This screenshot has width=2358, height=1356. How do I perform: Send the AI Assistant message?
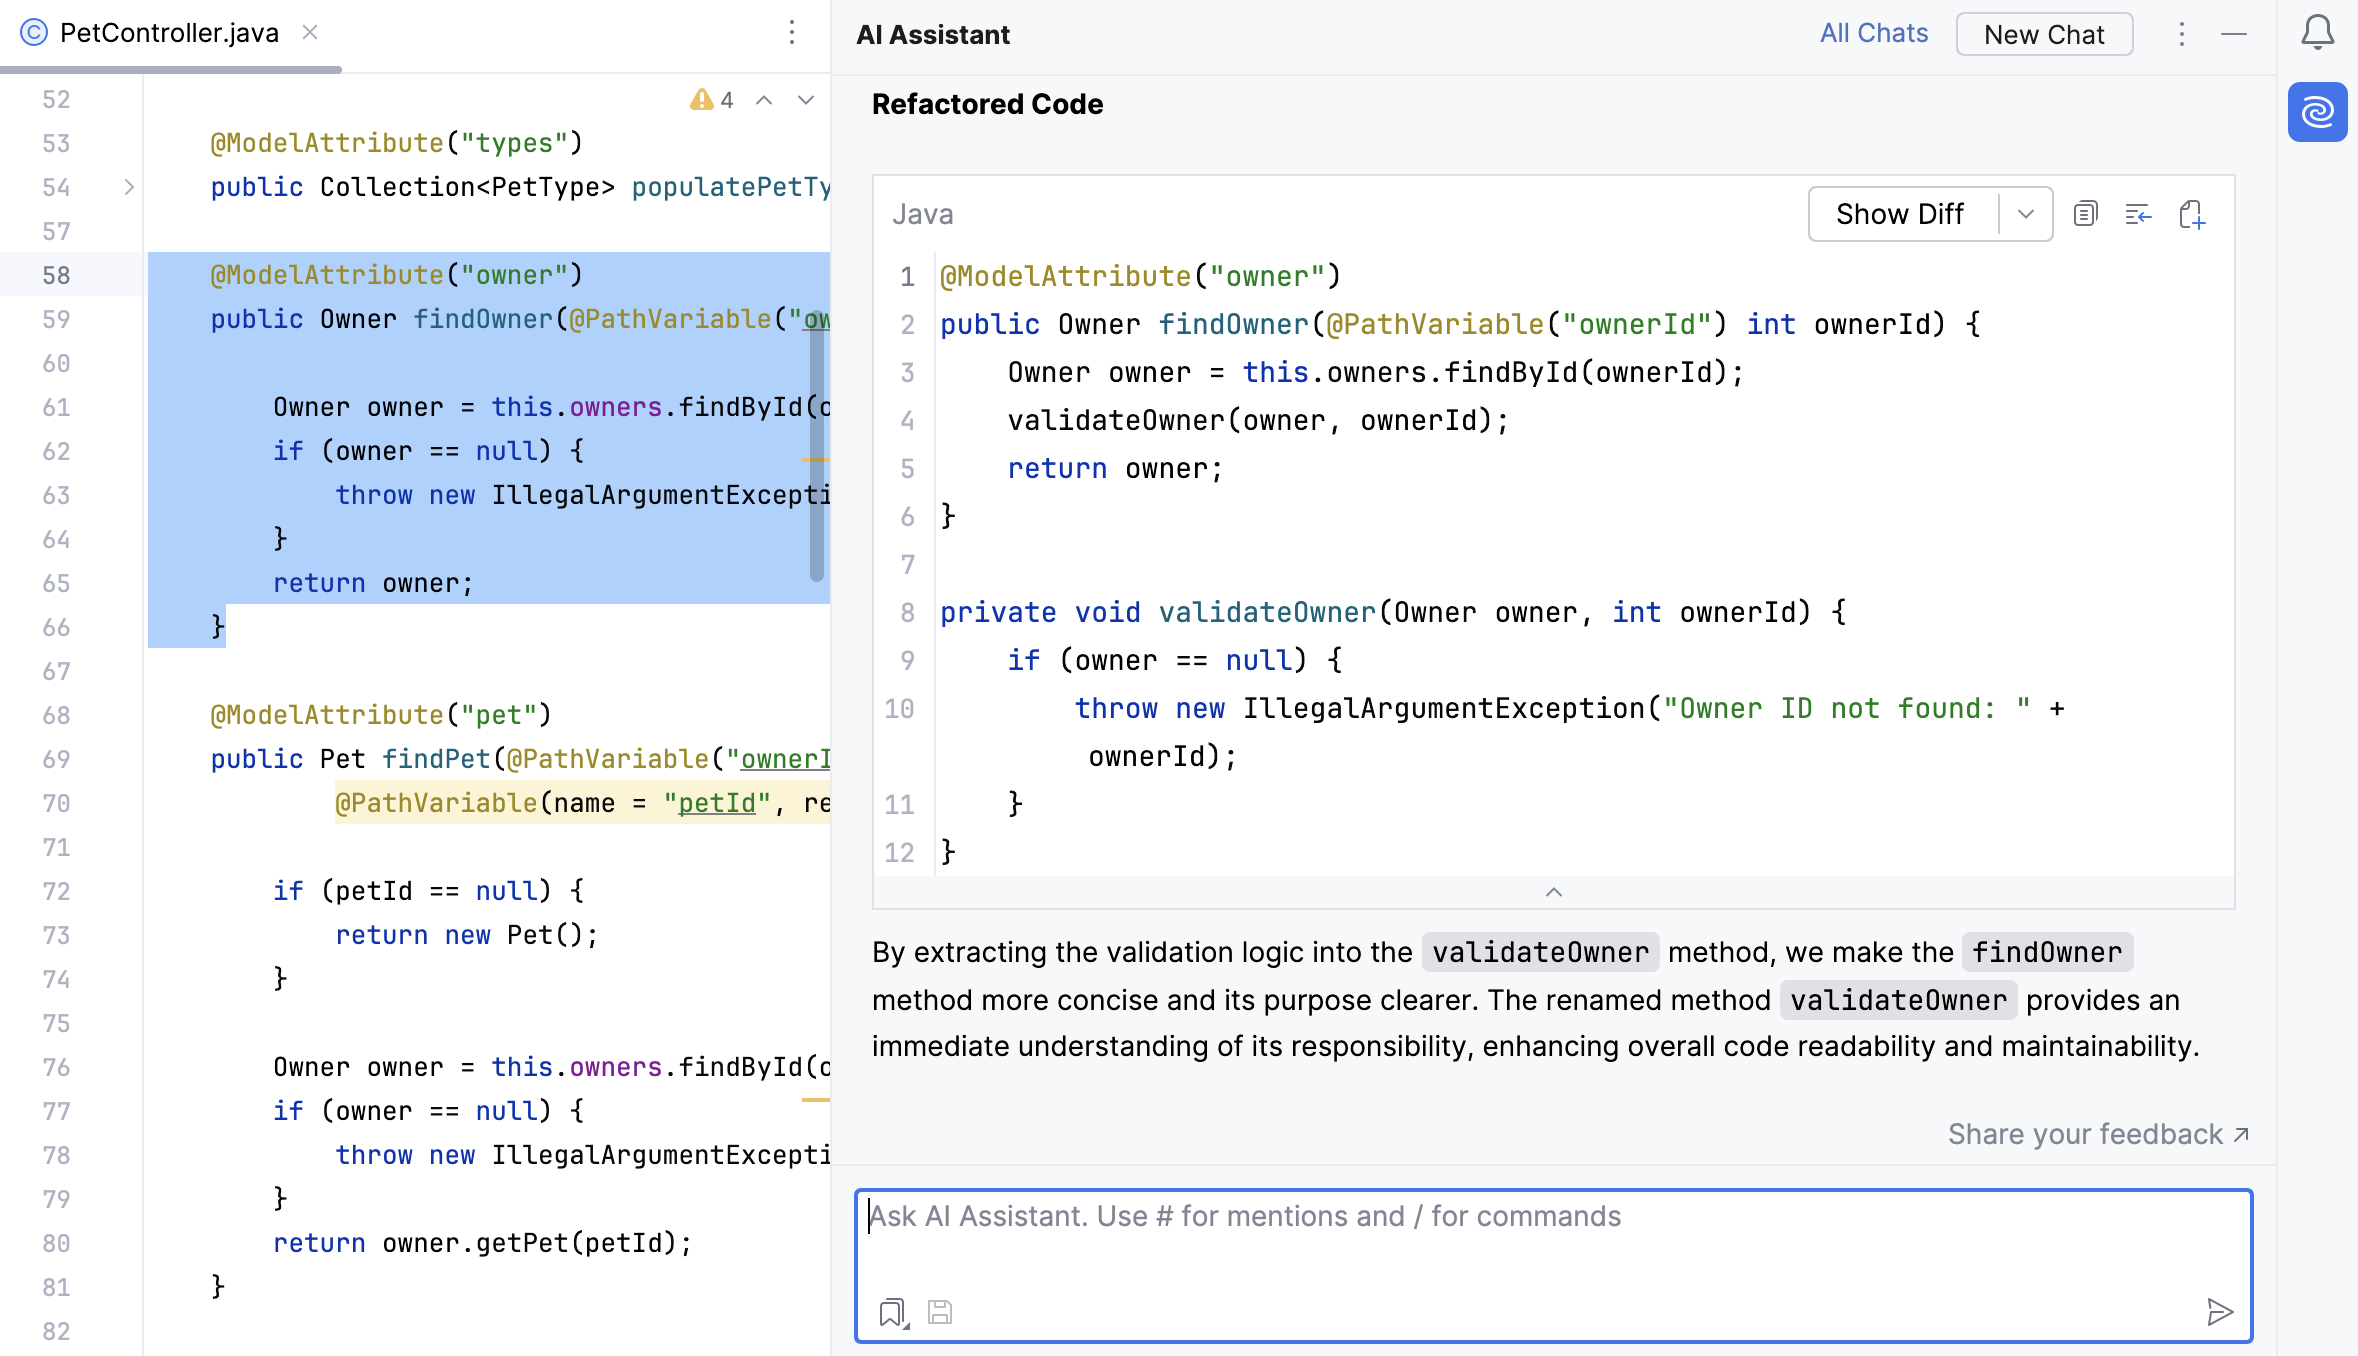coord(2221,1311)
